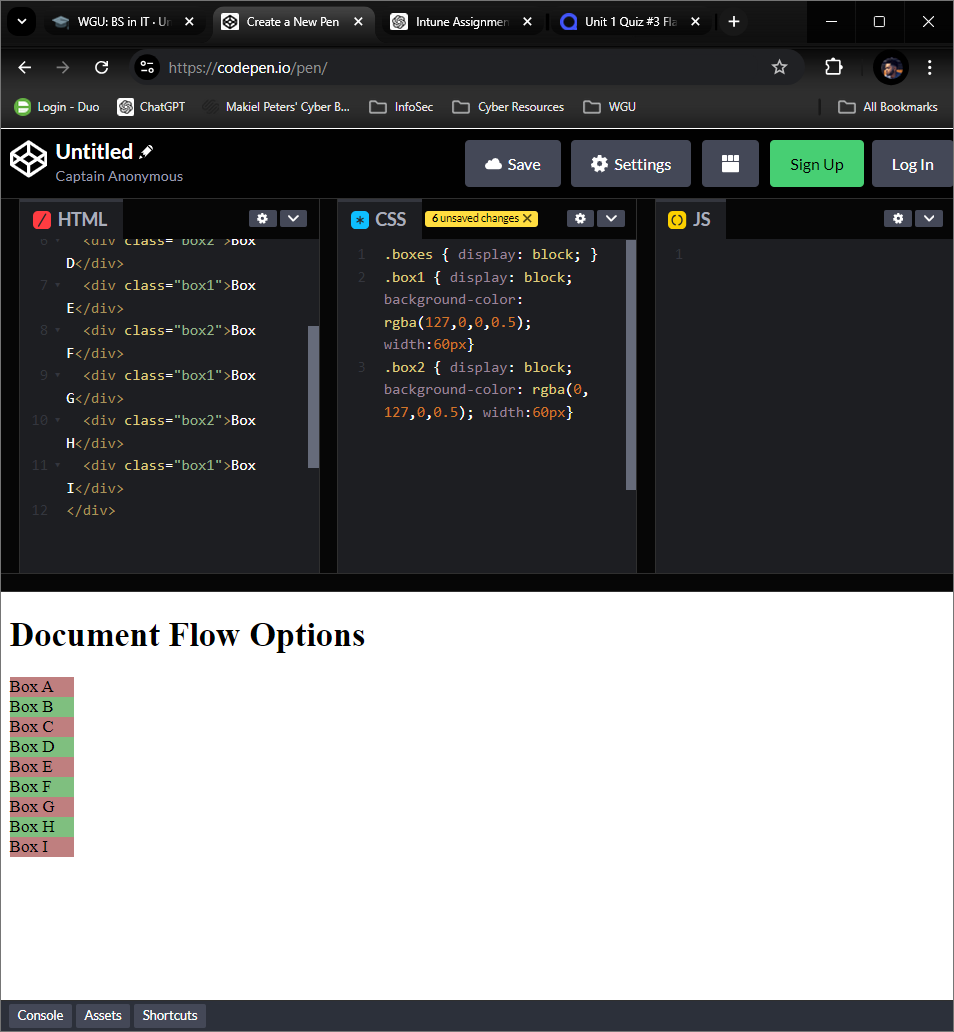Reload the page

tap(101, 67)
